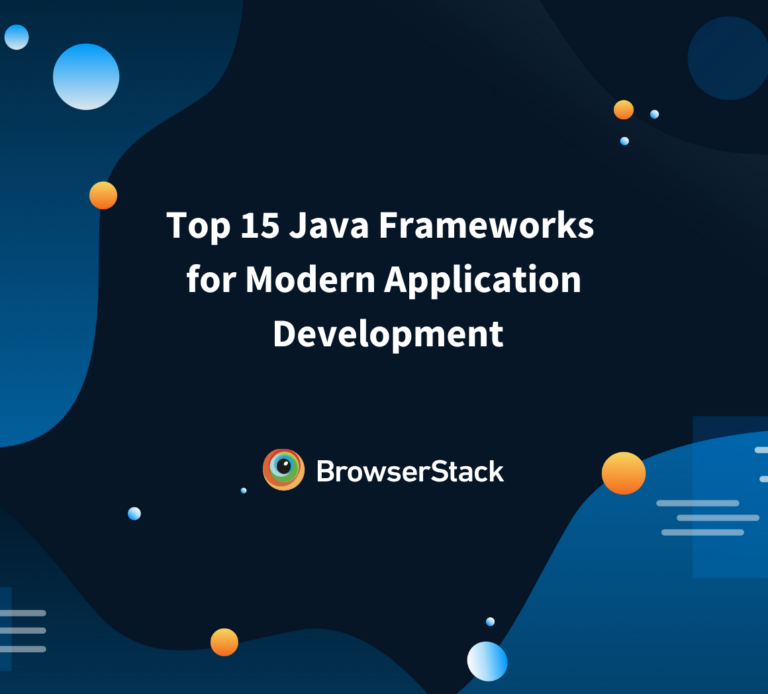Click the BrowserStack wordmark text
Viewport: 768px width, 694px height.
point(410,471)
